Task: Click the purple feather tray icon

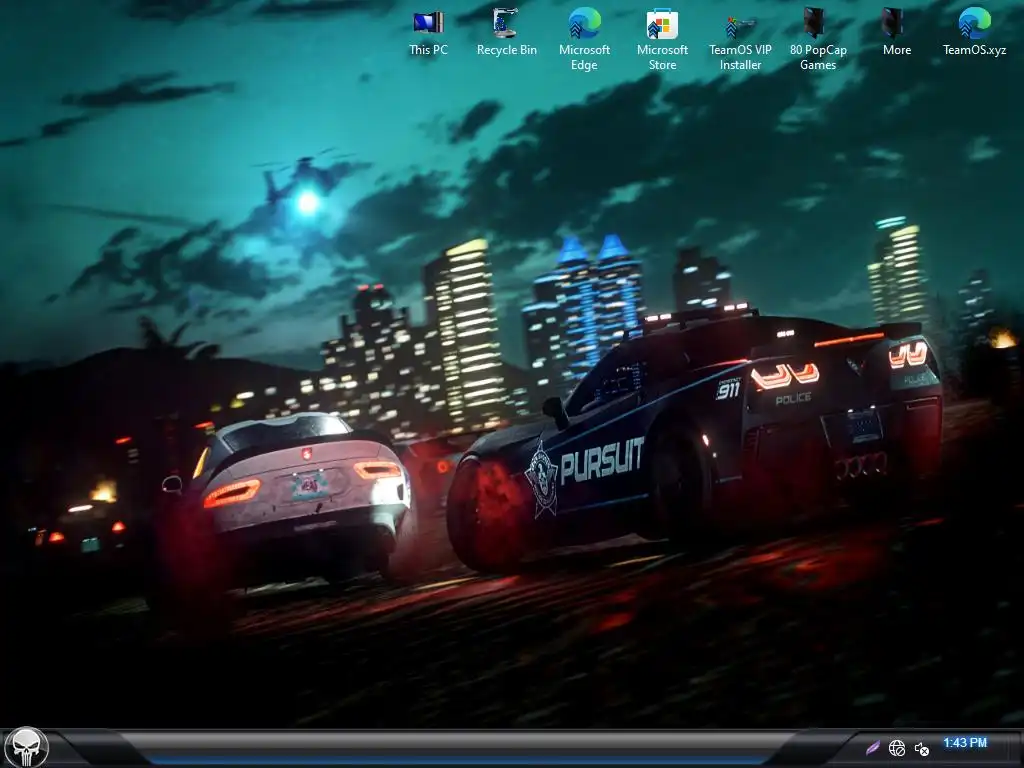Action: pyautogui.click(x=873, y=748)
